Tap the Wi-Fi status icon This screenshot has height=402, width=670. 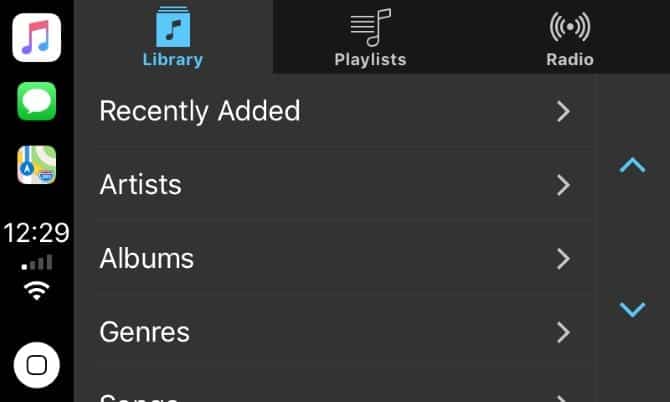[x=37, y=290]
